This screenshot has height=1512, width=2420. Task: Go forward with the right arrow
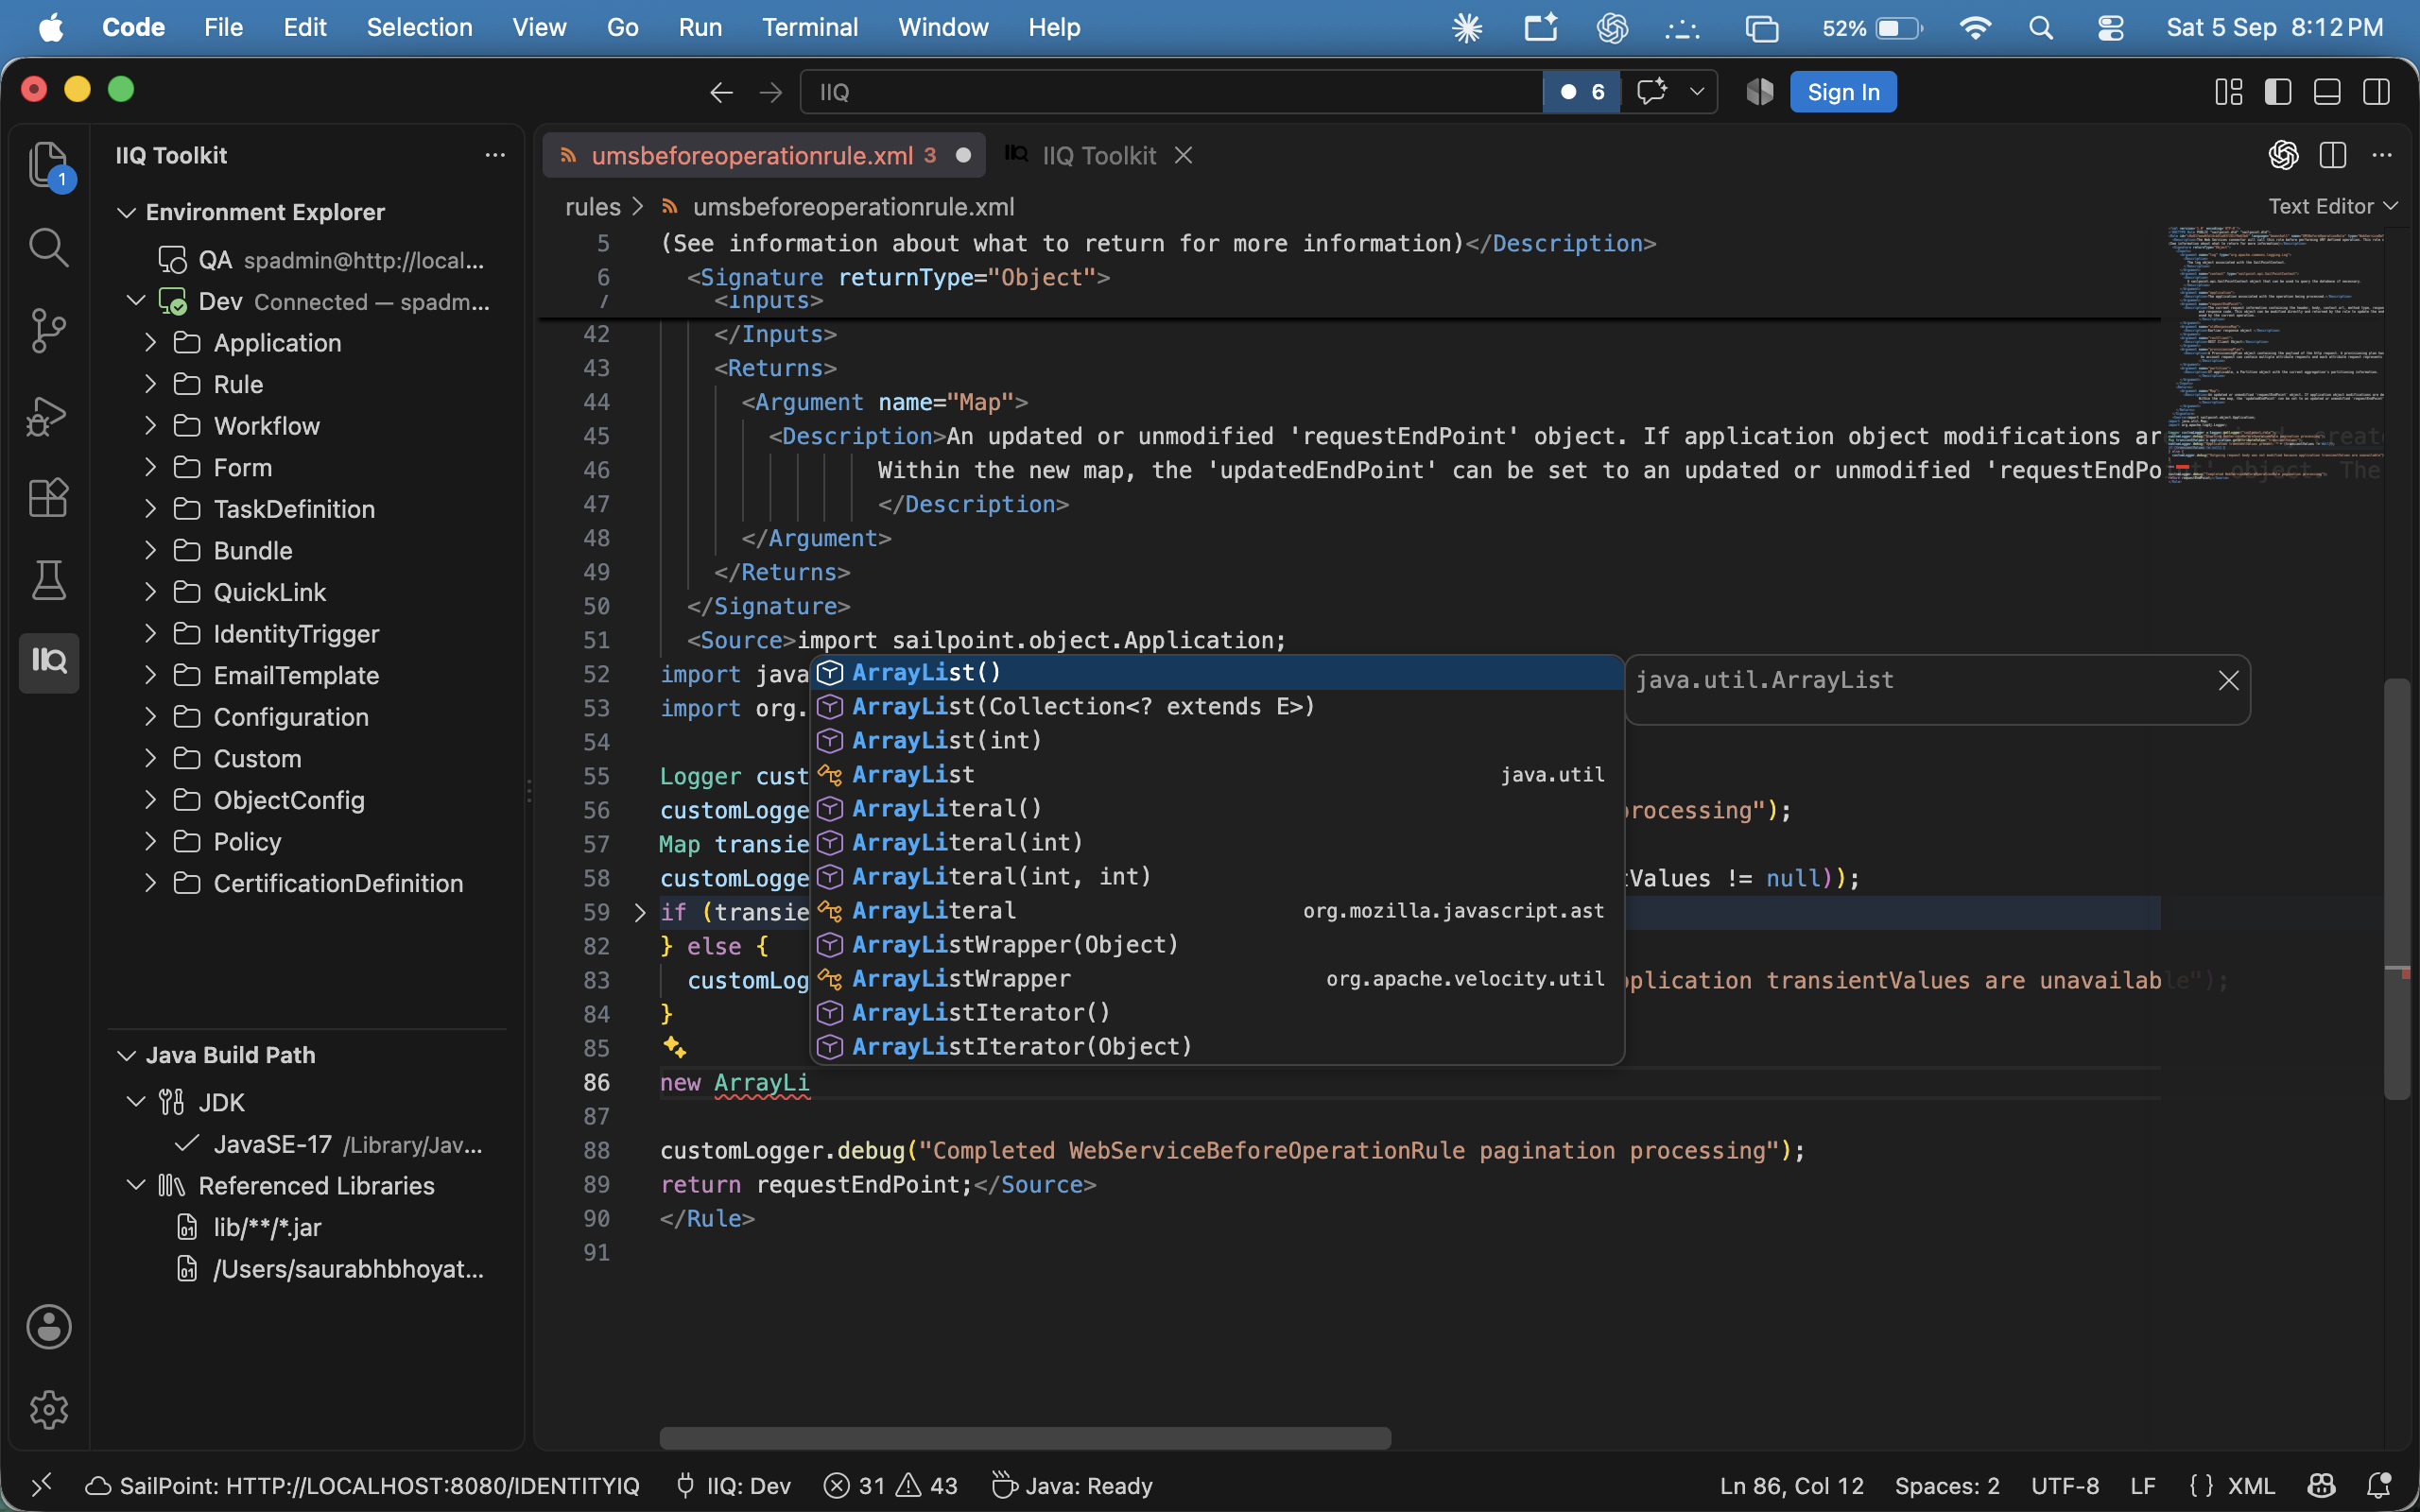770,92
